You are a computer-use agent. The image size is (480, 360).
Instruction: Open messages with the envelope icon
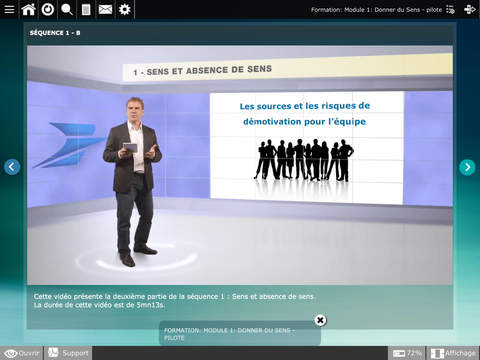[x=105, y=9]
